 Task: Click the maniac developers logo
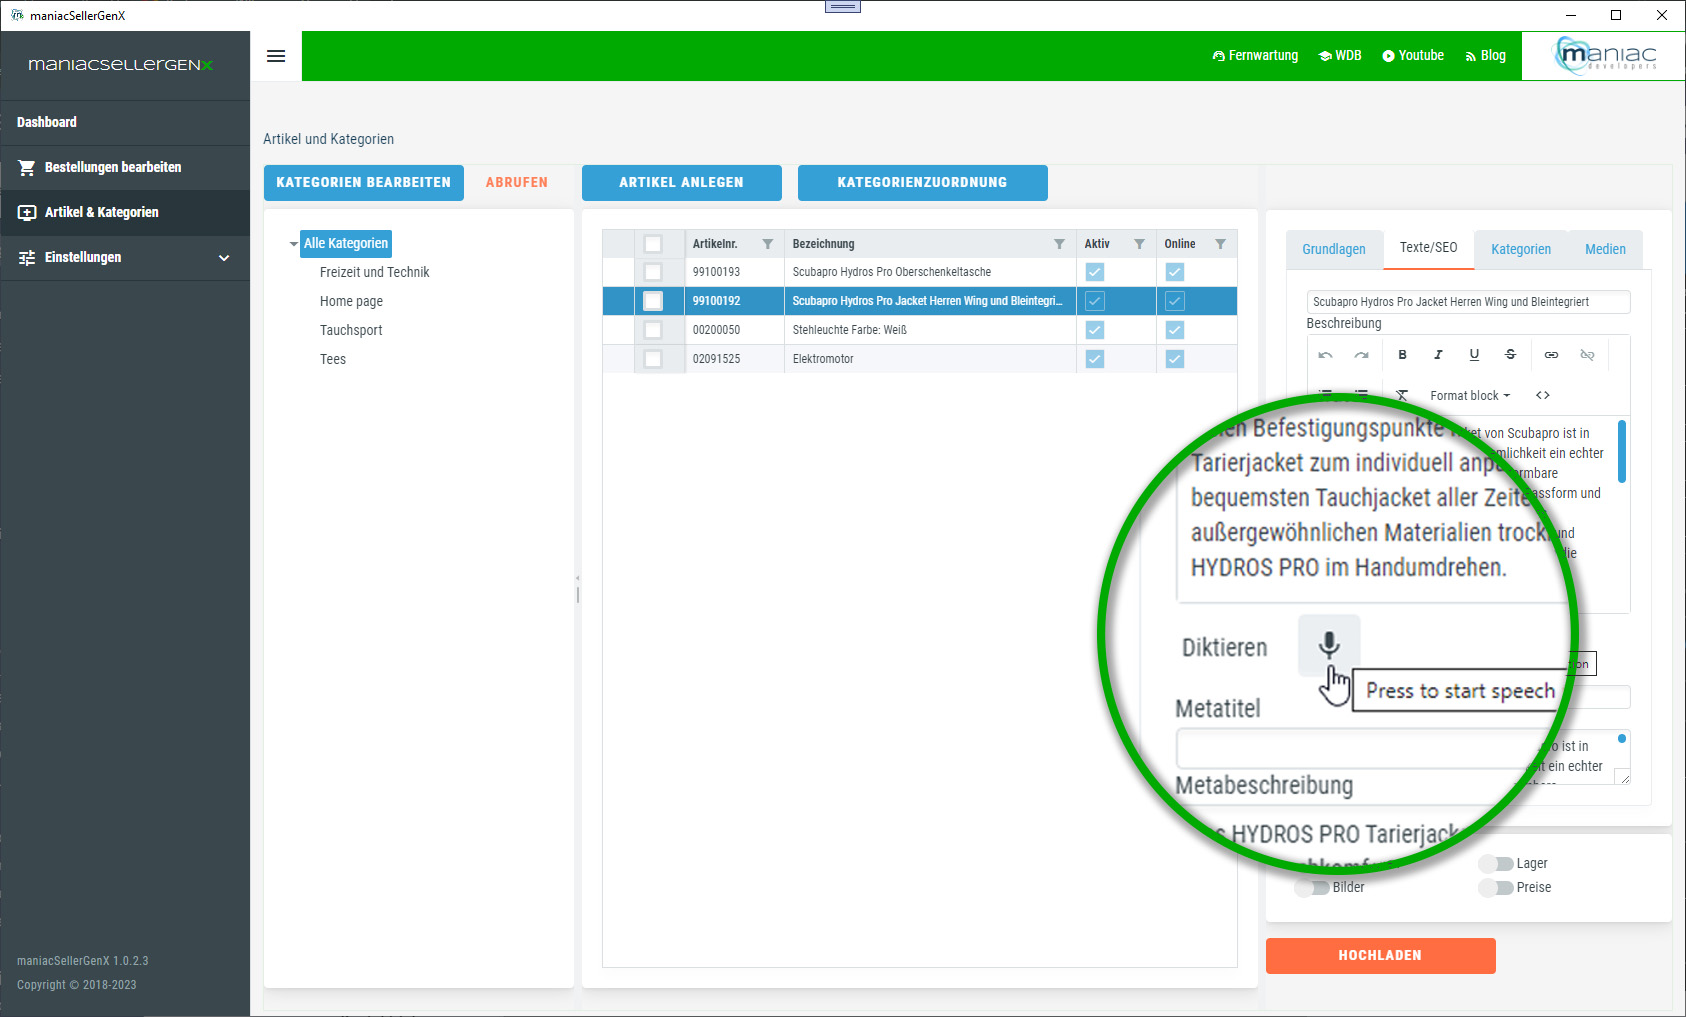(x=1604, y=55)
